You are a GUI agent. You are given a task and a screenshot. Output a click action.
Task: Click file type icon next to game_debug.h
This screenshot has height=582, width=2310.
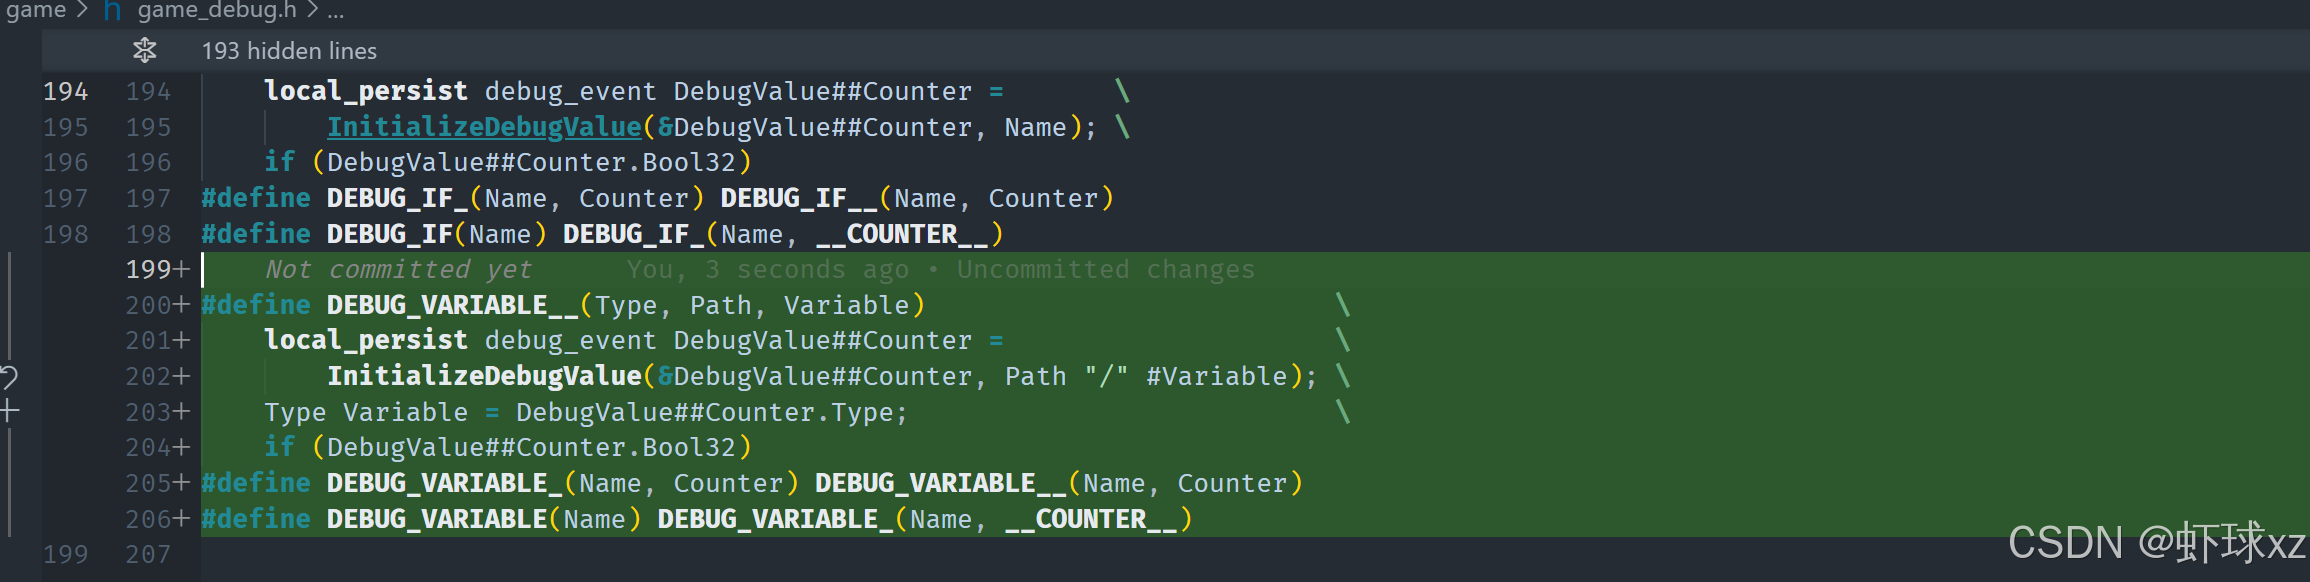point(113,10)
